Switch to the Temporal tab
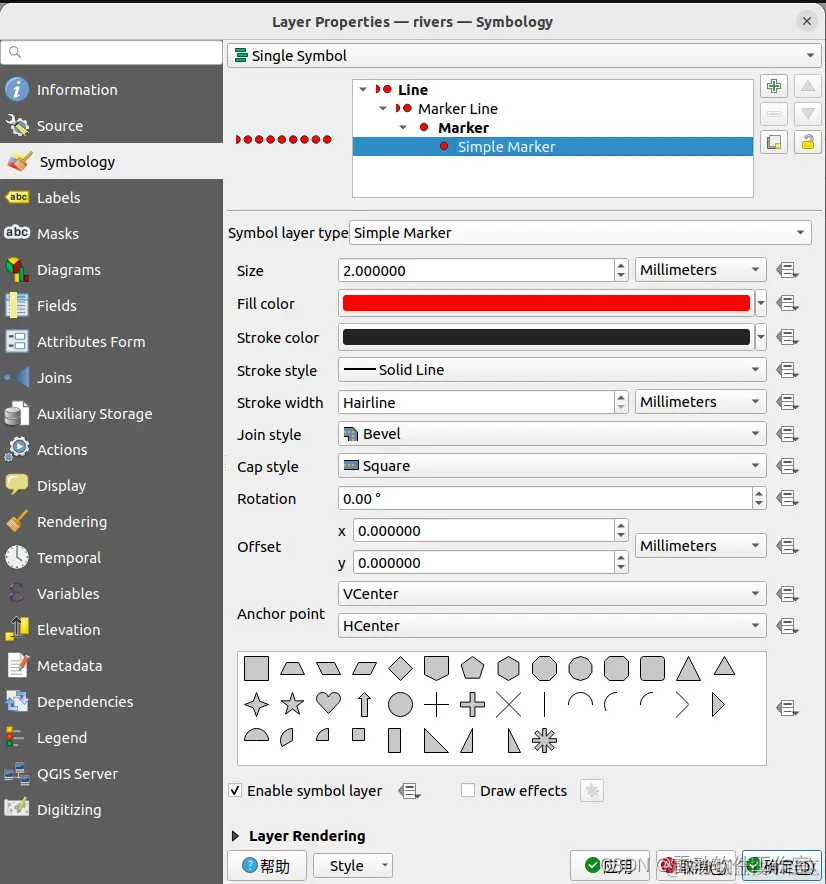 [112, 558]
